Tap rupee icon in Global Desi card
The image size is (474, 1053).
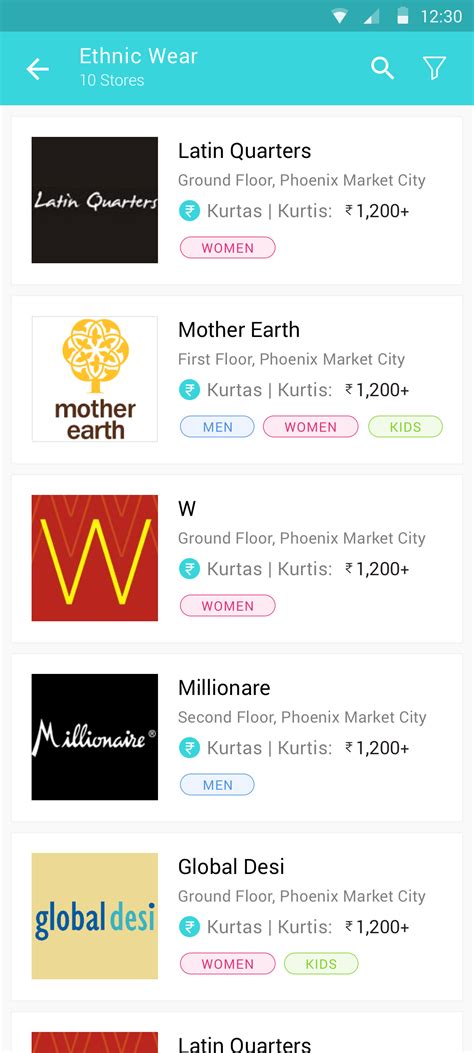[x=189, y=927]
